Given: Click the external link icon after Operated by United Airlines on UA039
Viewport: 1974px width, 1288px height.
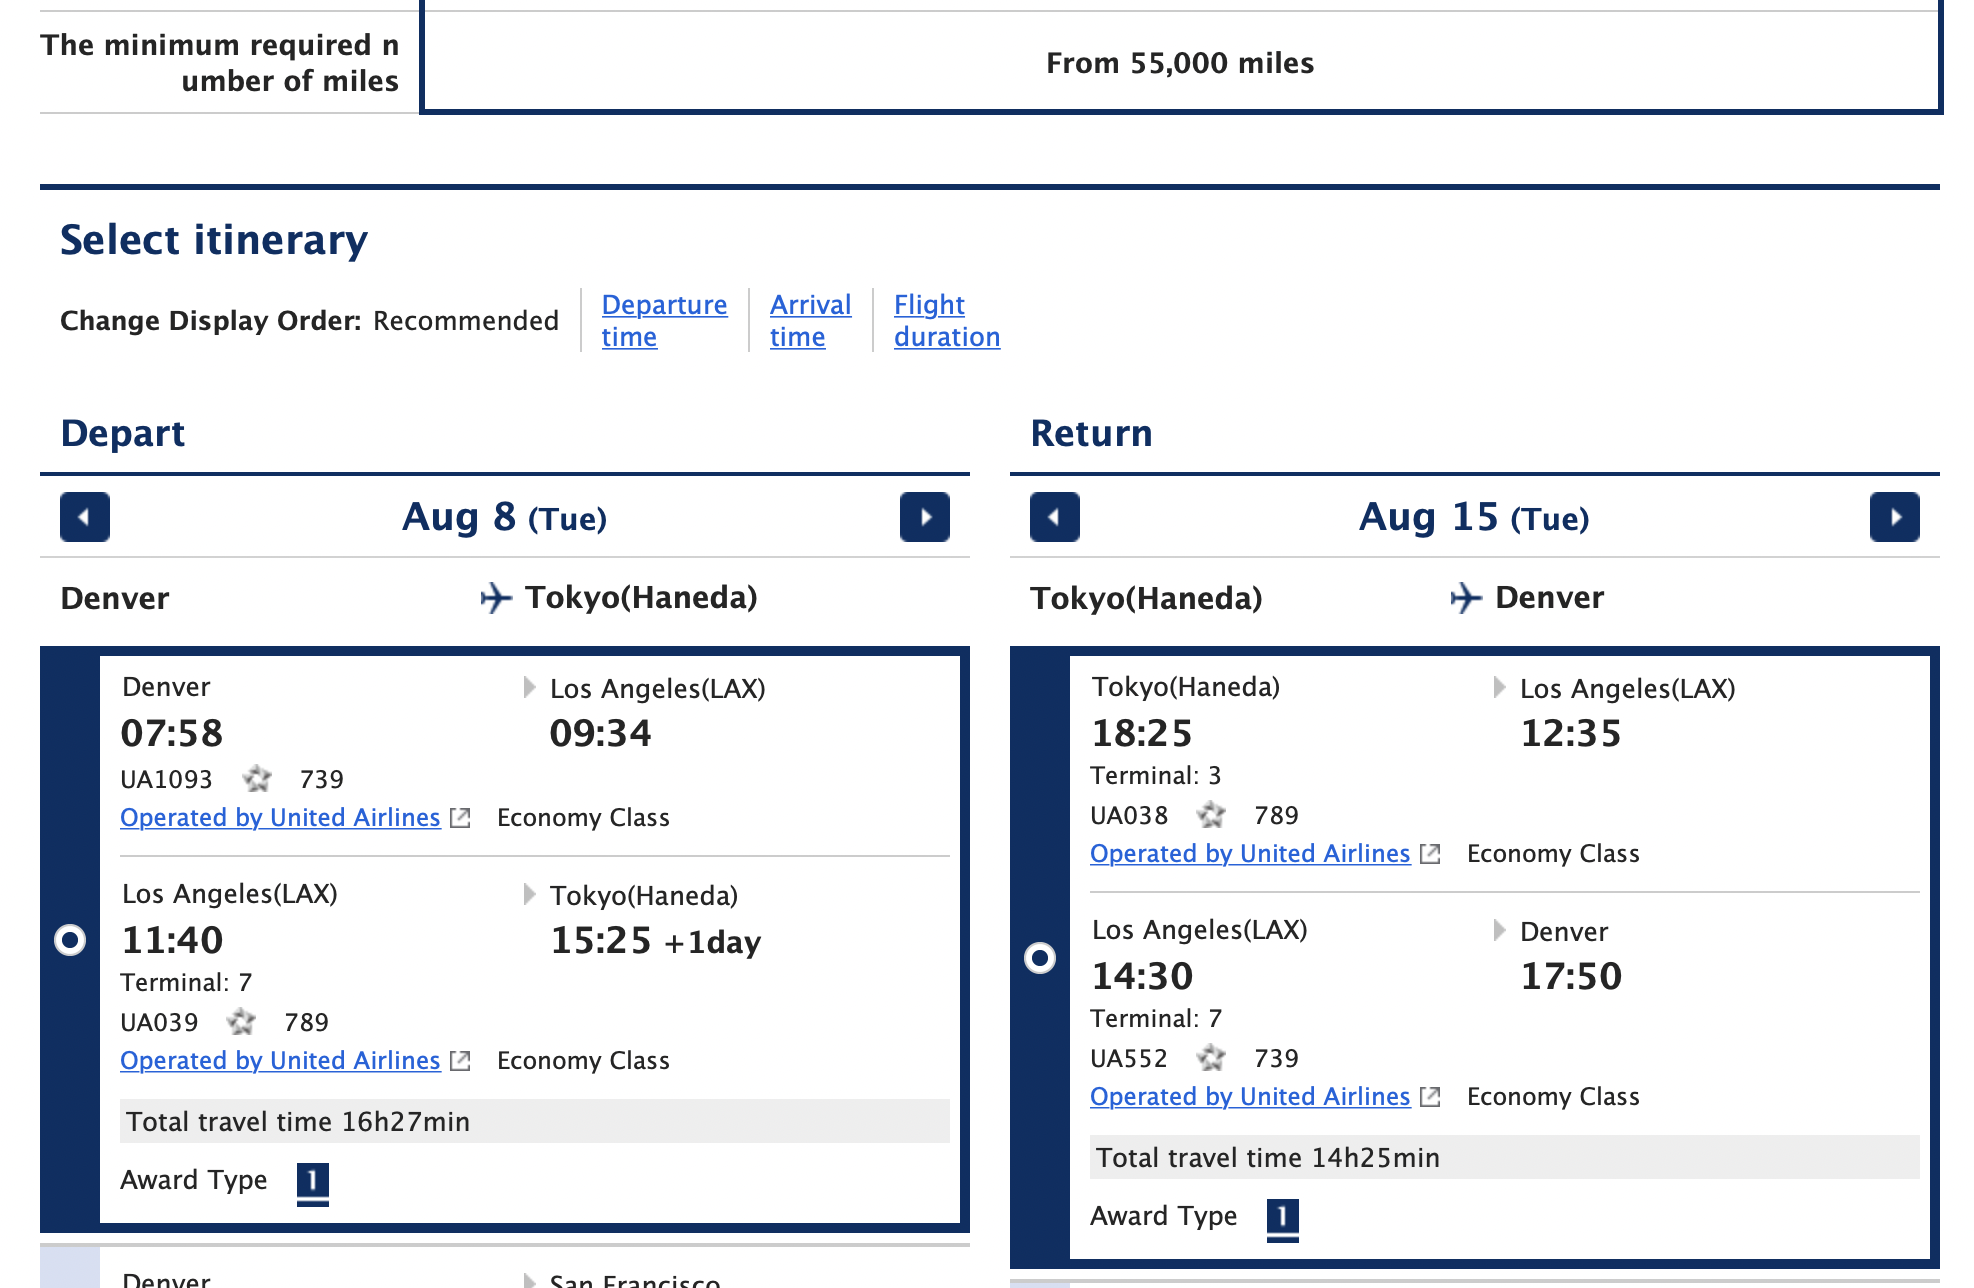Looking at the screenshot, I should (x=459, y=1060).
